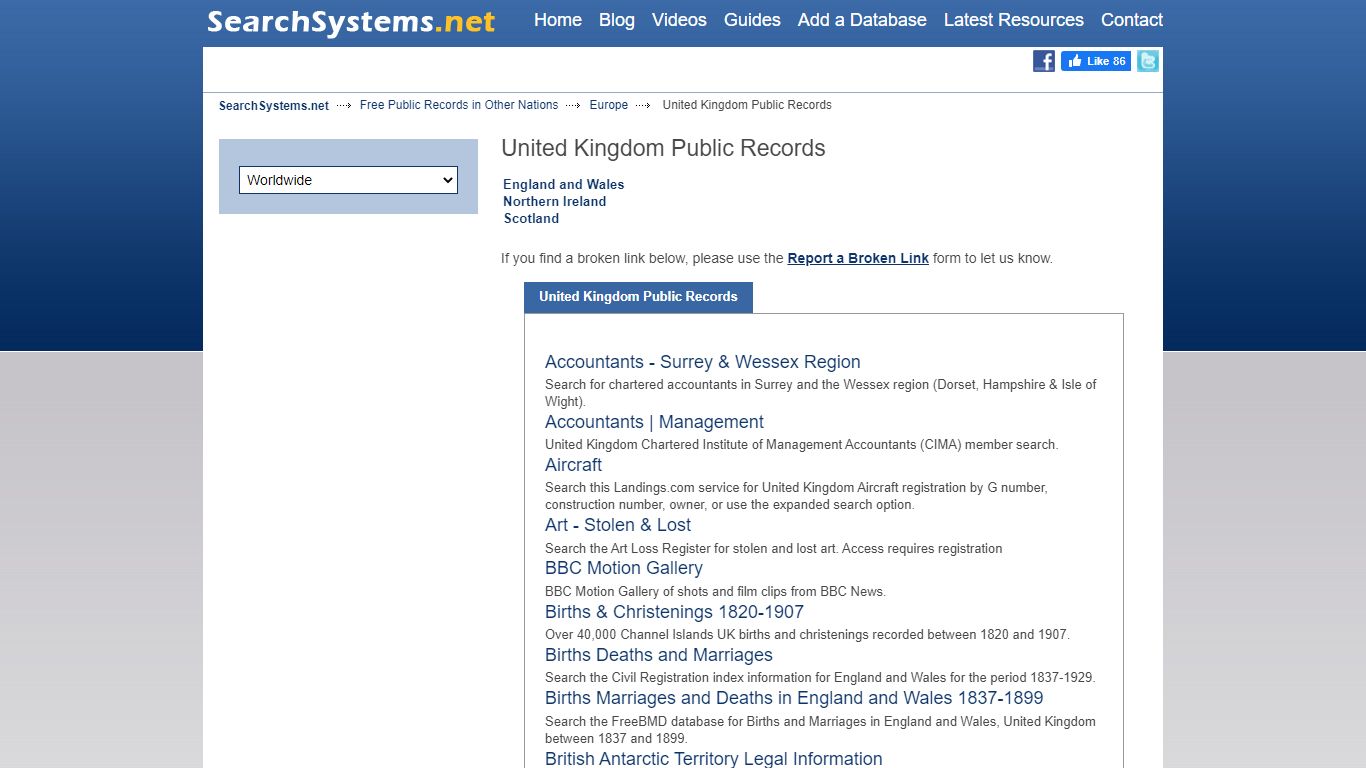Open the Blog menu item

point(617,20)
